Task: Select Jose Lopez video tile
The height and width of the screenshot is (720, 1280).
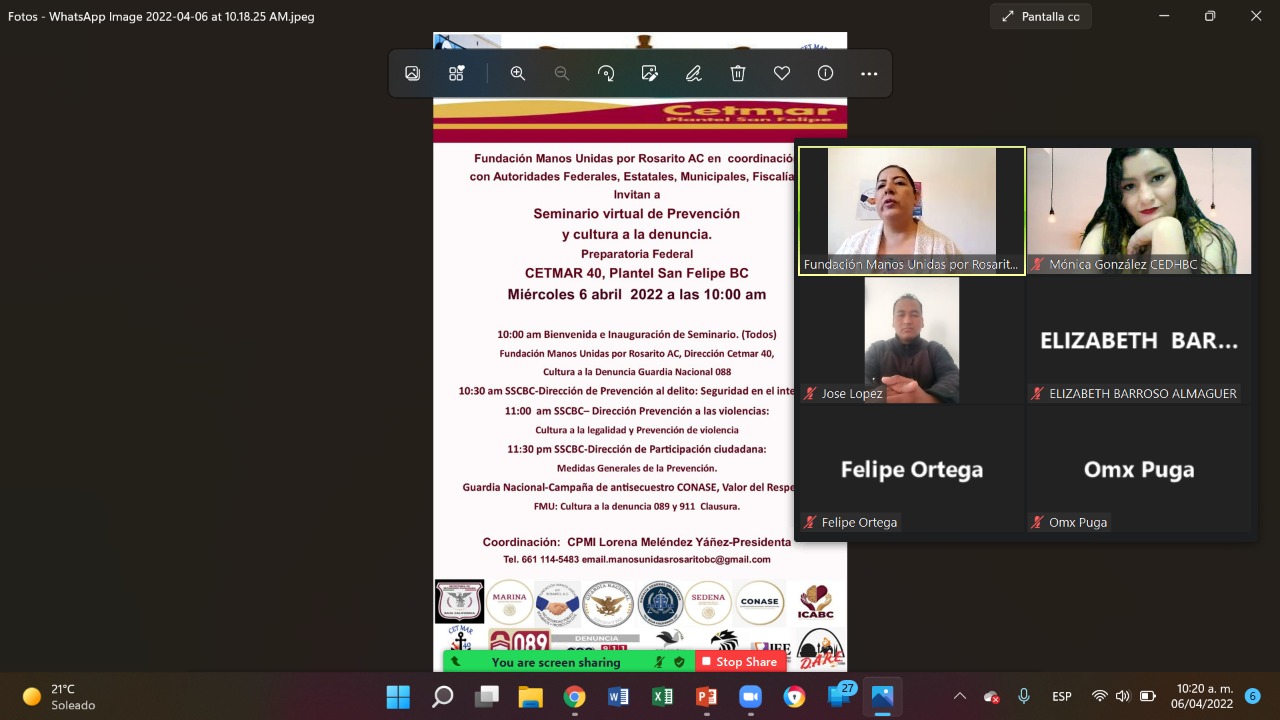Action: pos(912,340)
